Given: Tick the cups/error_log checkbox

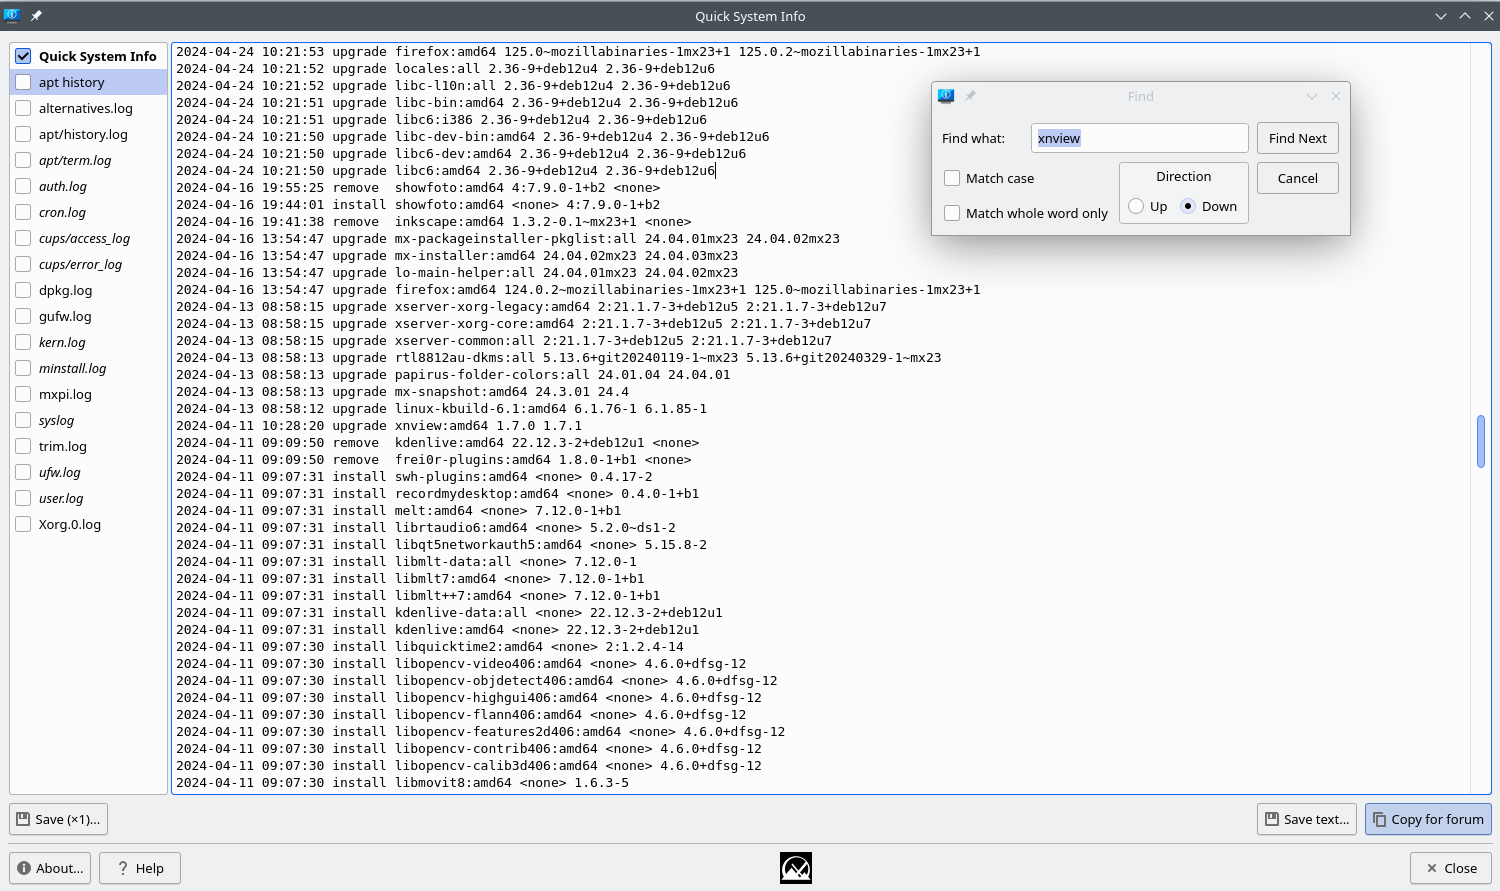Looking at the screenshot, I should pyautogui.click(x=23, y=264).
